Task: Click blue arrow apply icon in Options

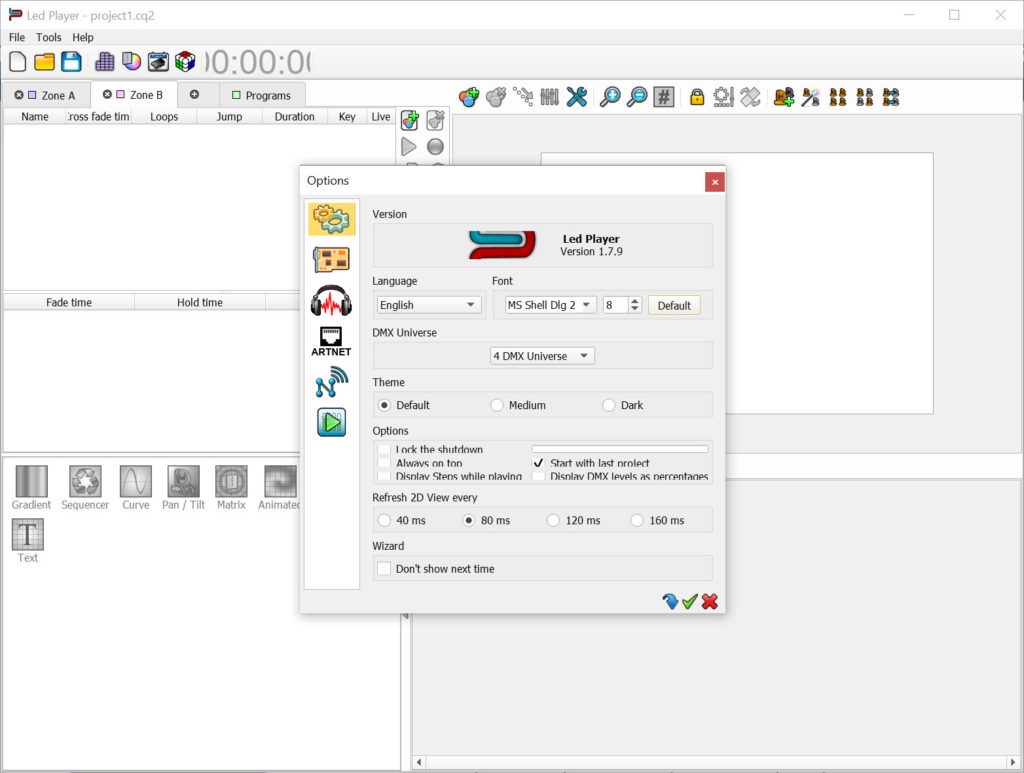Action: pos(670,601)
